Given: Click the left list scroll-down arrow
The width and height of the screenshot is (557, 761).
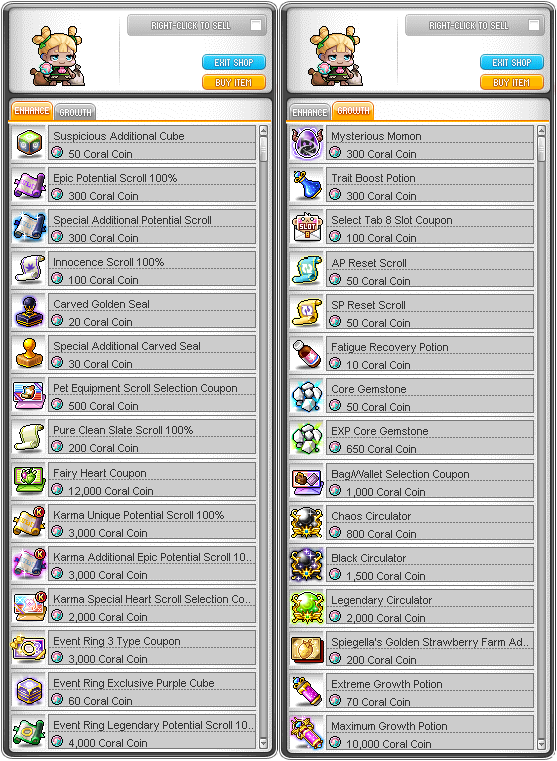Looking at the screenshot, I should (x=263, y=743).
